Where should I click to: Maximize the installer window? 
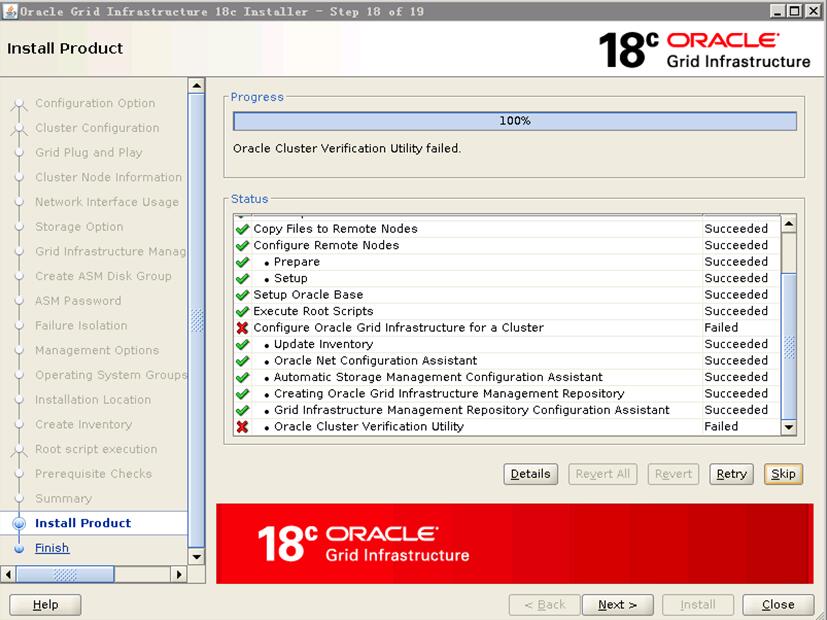pos(794,11)
